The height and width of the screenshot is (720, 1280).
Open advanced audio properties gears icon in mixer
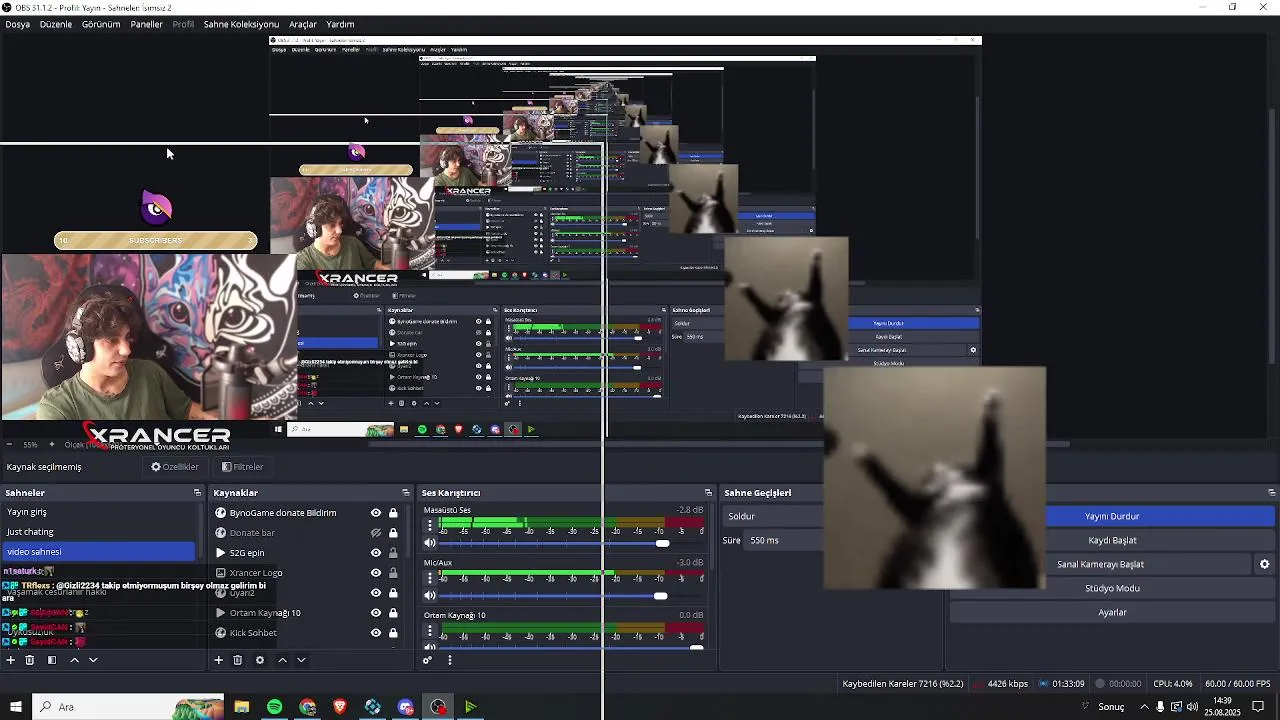point(427,660)
